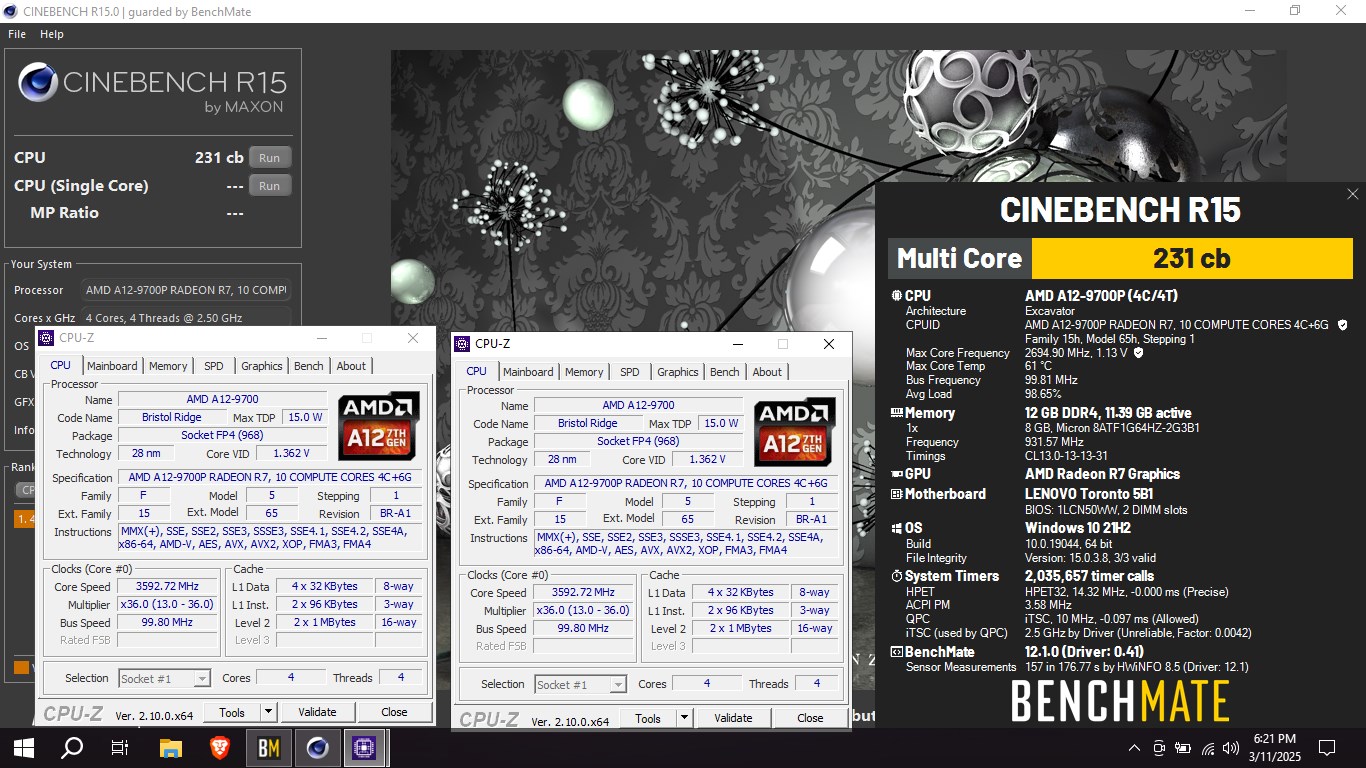The width and height of the screenshot is (1366, 768).
Task: Open Bench tab in active CPU-Z window
Action: point(725,372)
